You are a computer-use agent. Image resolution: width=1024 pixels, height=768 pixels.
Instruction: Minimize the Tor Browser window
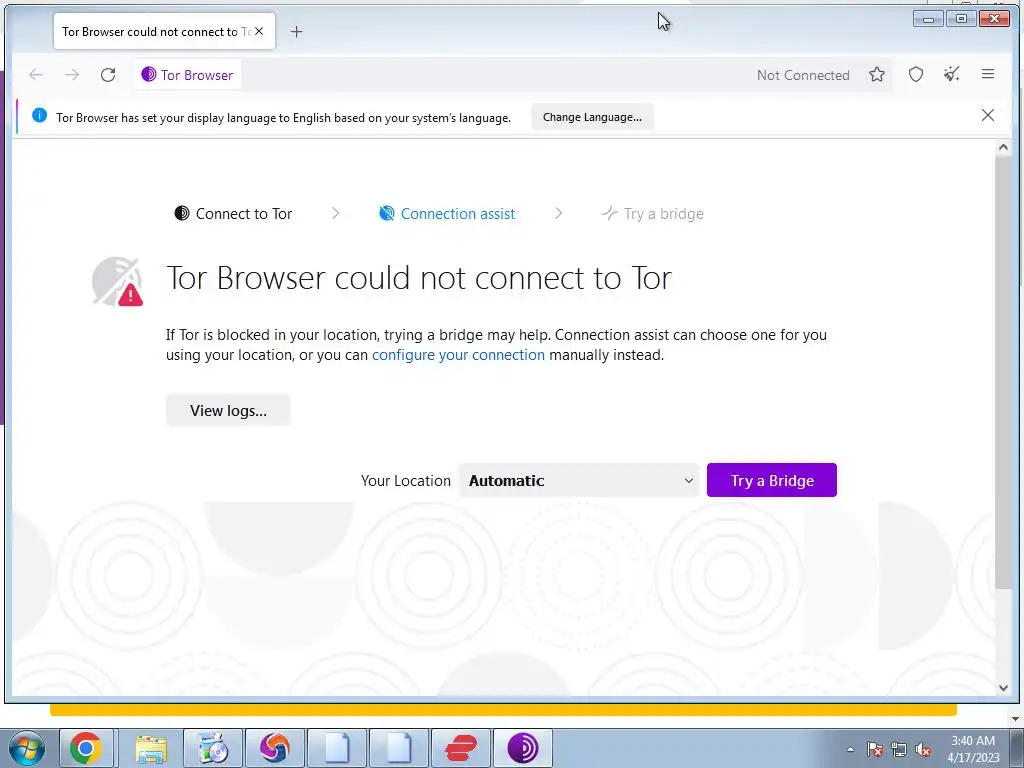[x=928, y=19]
